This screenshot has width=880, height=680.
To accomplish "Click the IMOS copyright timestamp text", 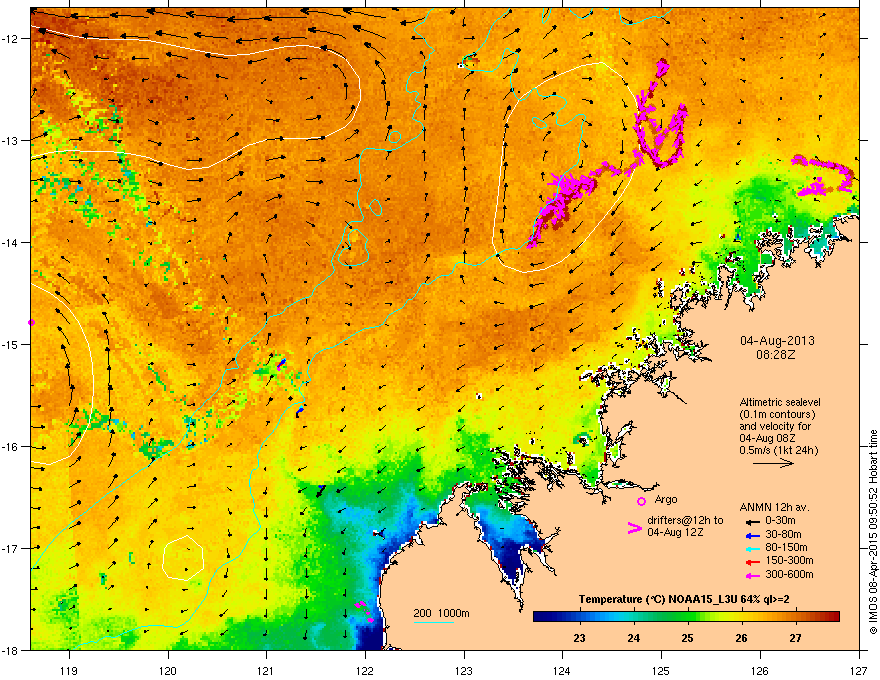I will (x=873, y=532).
